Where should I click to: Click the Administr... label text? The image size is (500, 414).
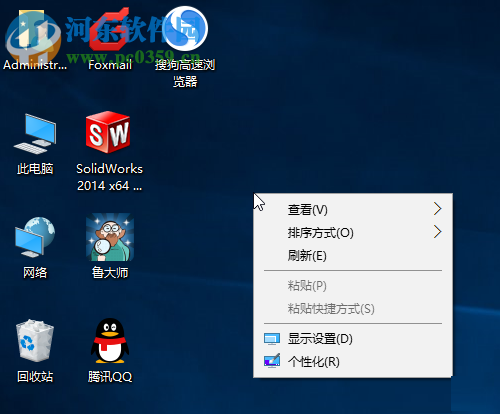[35, 65]
